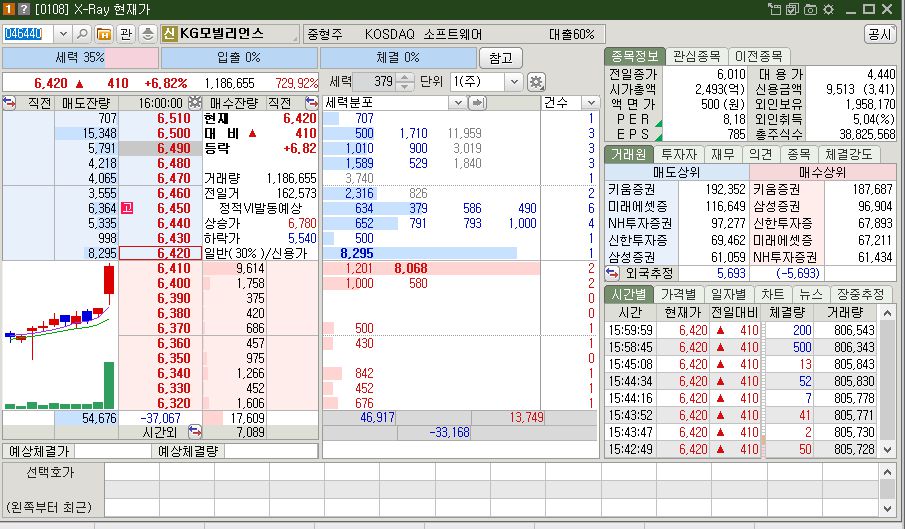Image resolution: width=905 pixels, height=529 pixels.
Task: Open the orange H folder icon
Action: (x=104, y=34)
